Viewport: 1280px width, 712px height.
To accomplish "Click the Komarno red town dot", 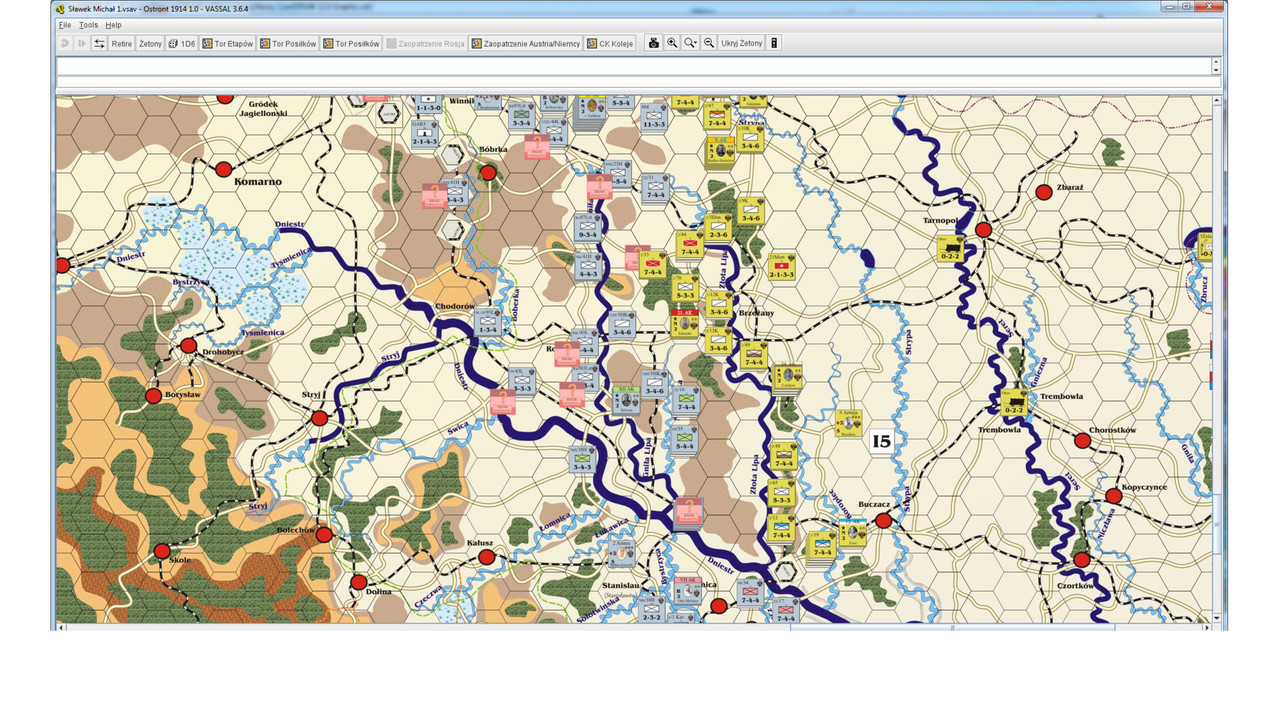I will (224, 169).
